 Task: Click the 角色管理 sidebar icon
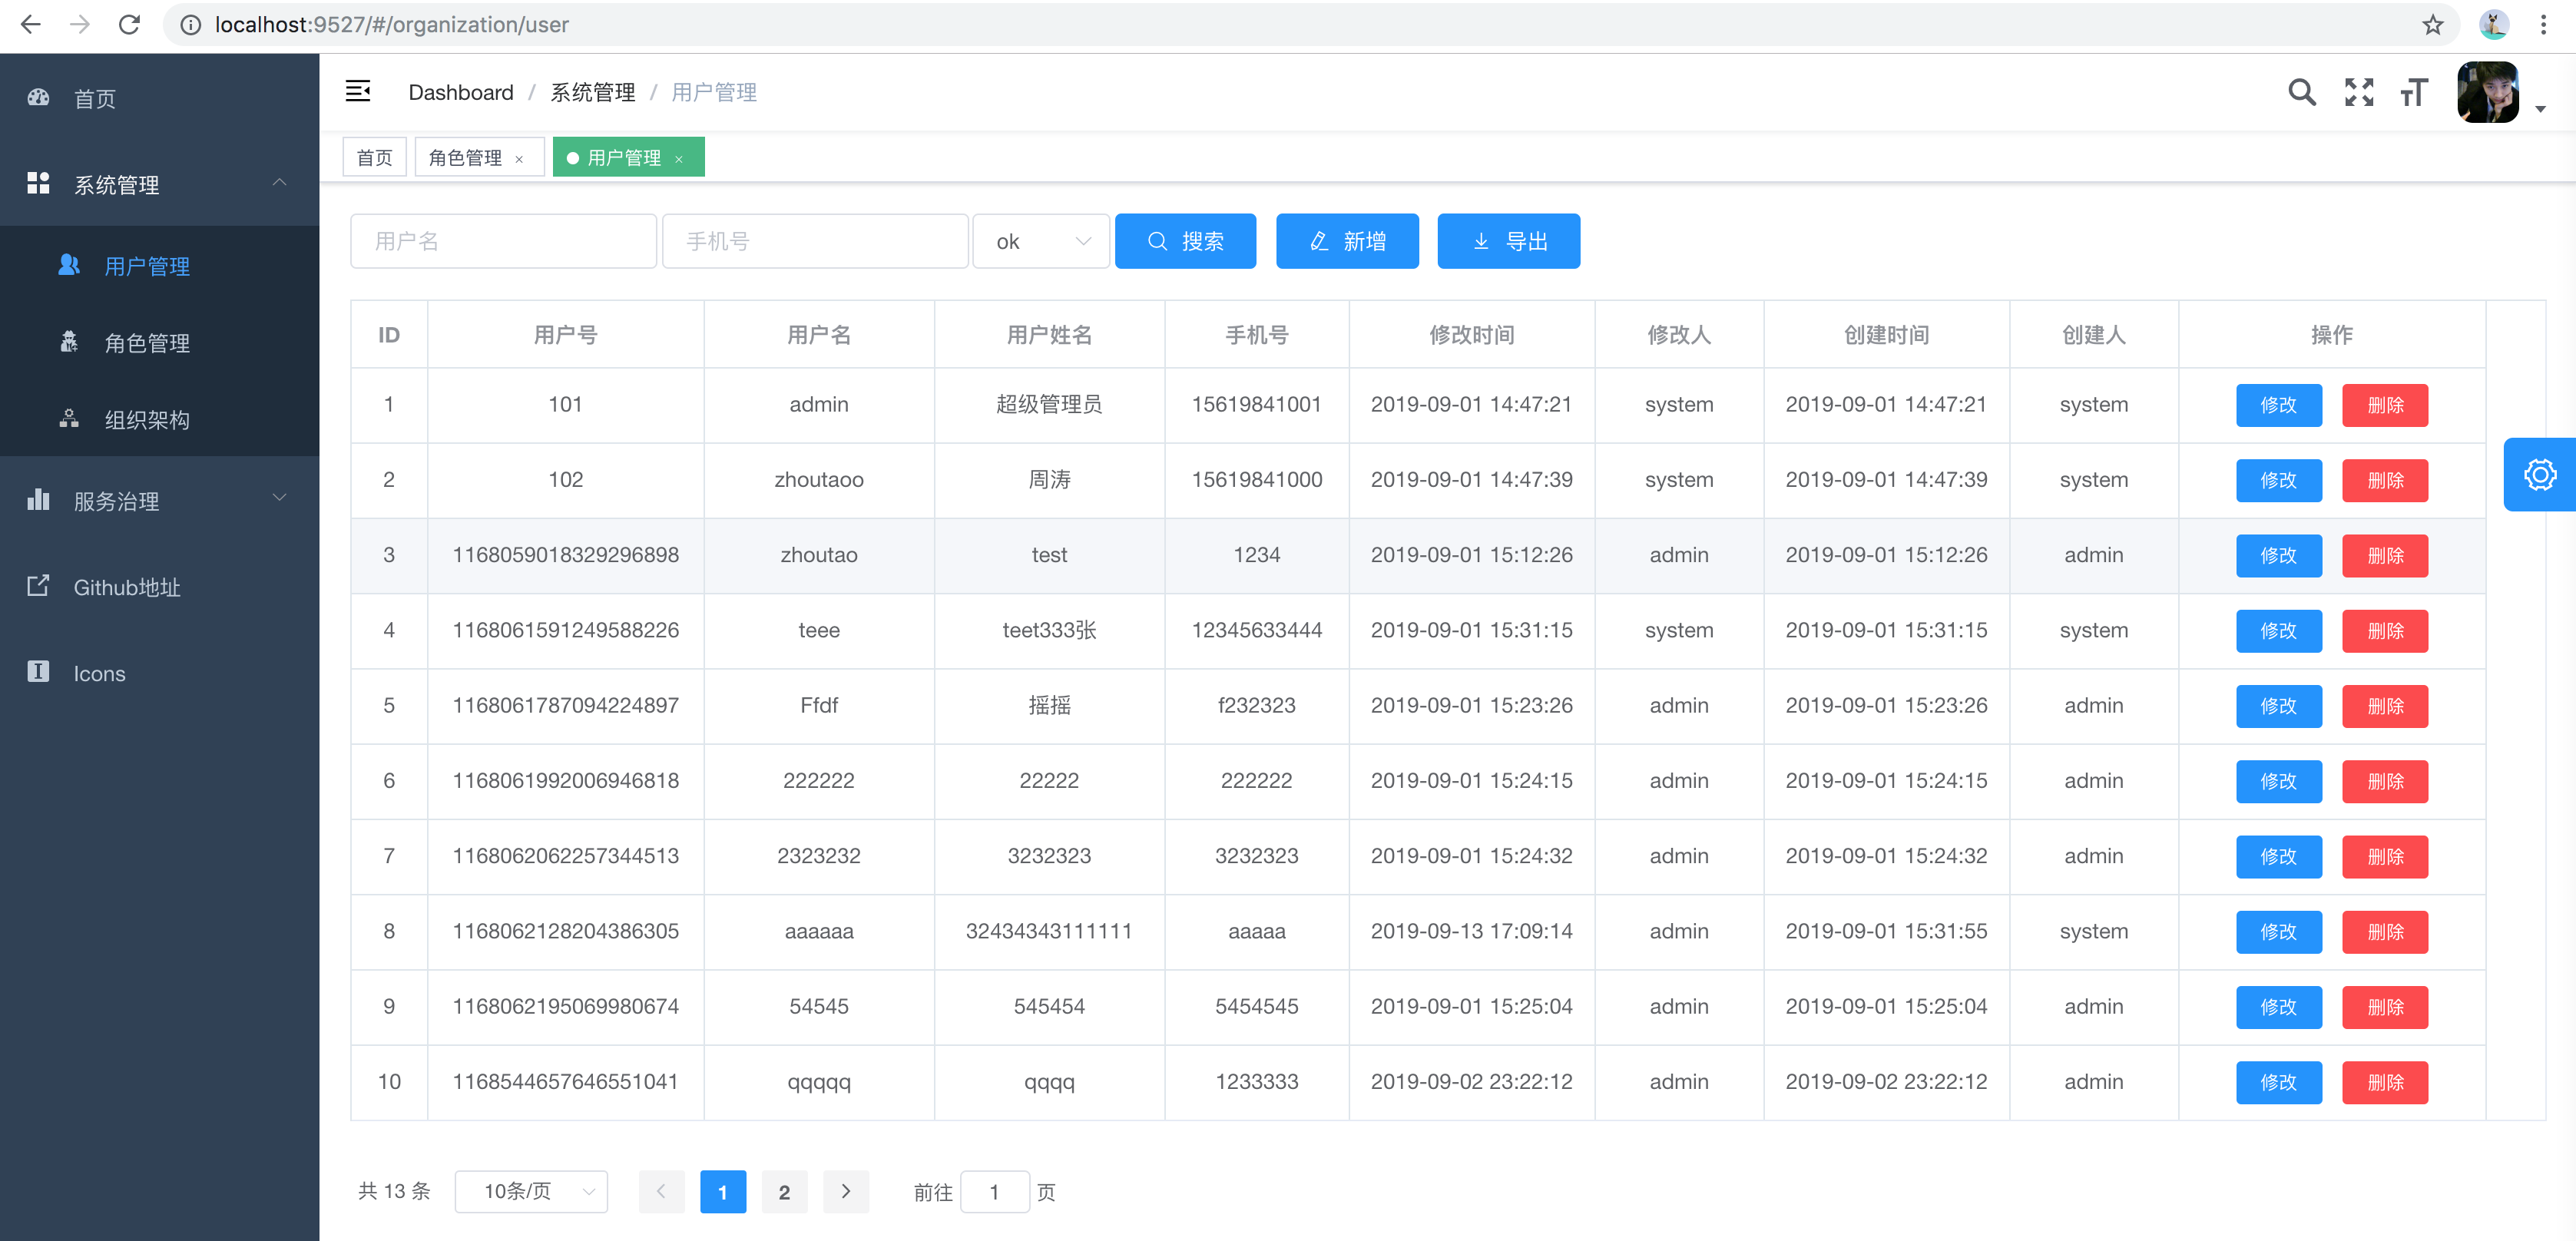(x=69, y=342)
